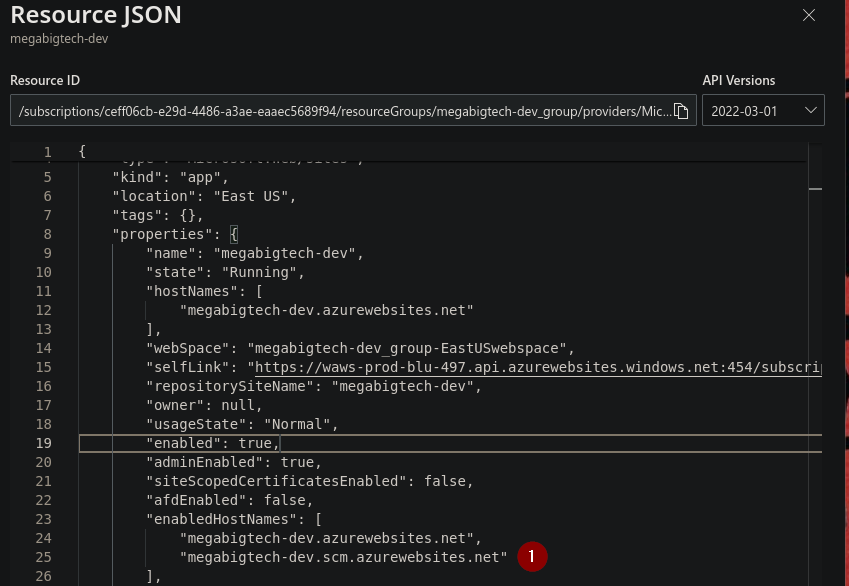The image size is (849, 586).
Task: Click line number 25 in the gutter
Action: click(x=43, y=557)
